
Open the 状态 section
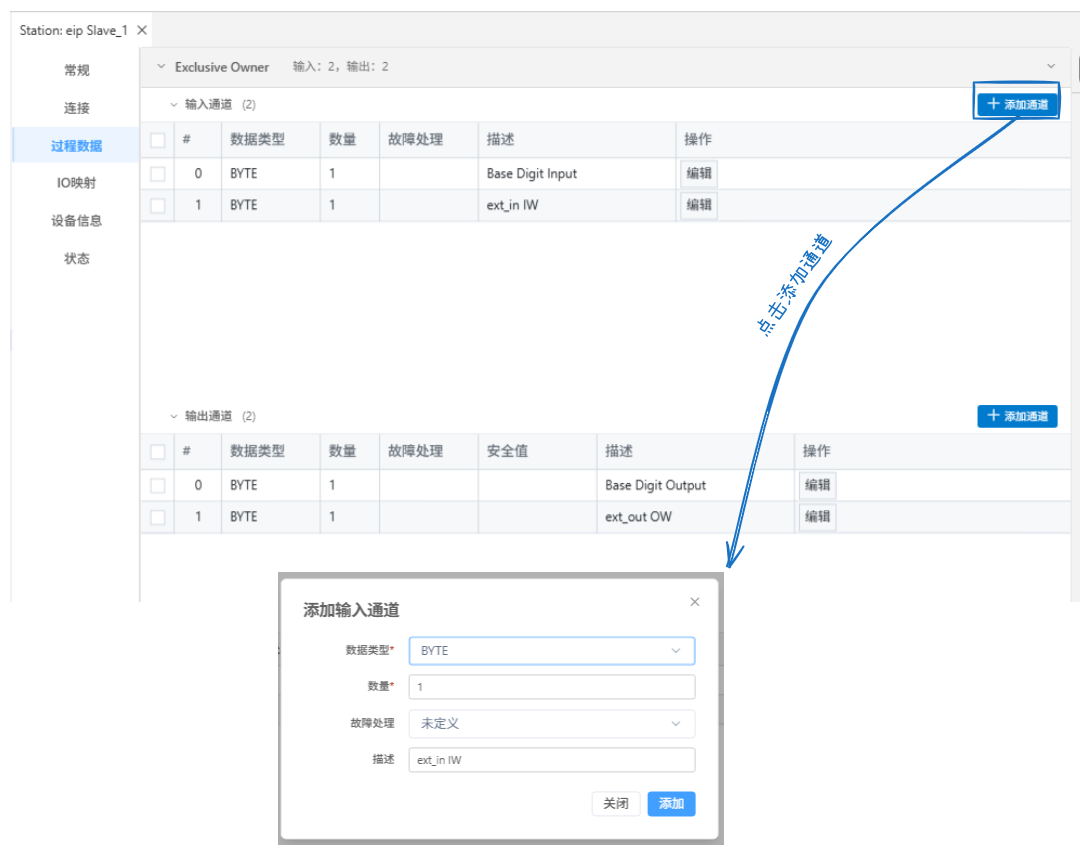click(x=76, y=258)
